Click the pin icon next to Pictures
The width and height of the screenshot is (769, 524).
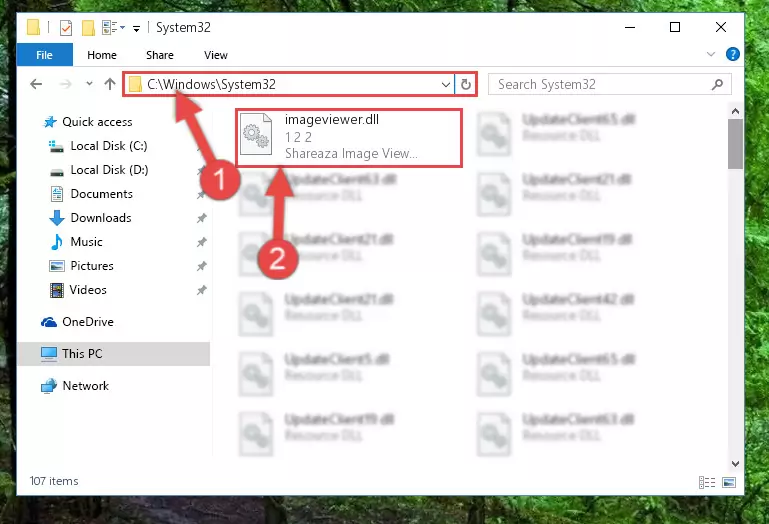point(202,266)
